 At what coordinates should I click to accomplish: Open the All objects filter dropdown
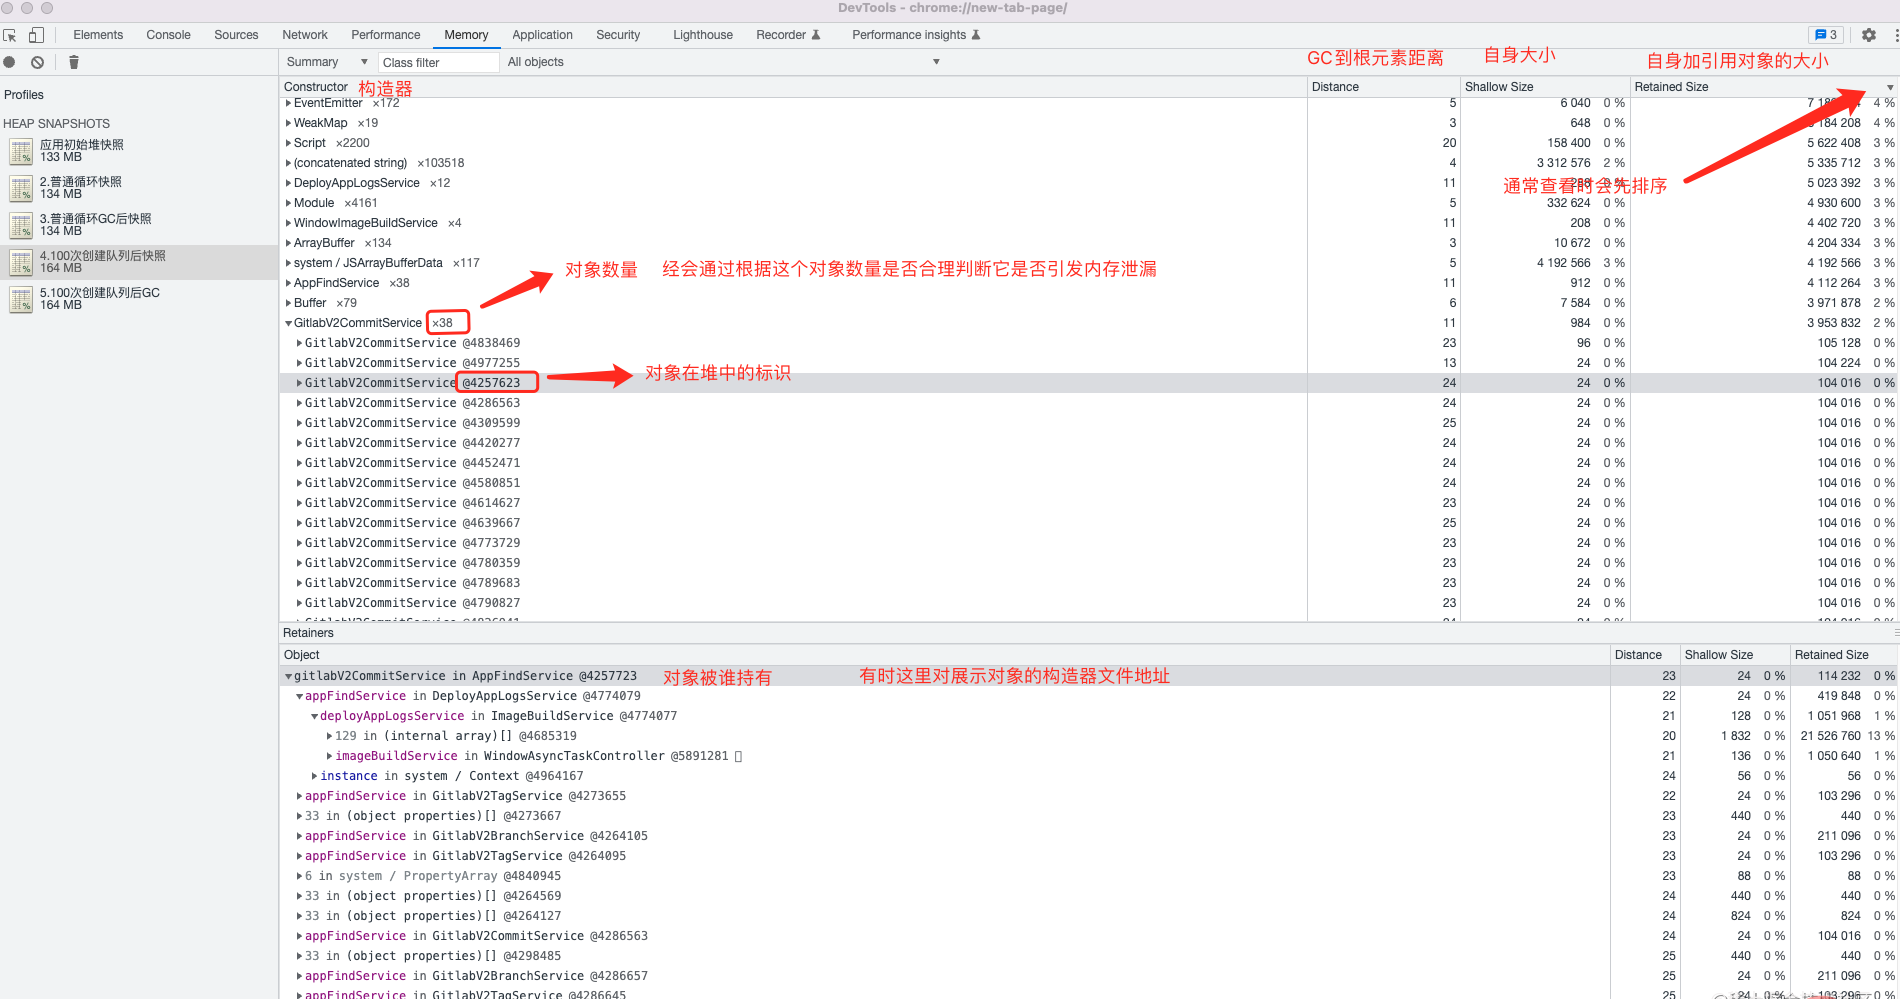pos(723,62)
